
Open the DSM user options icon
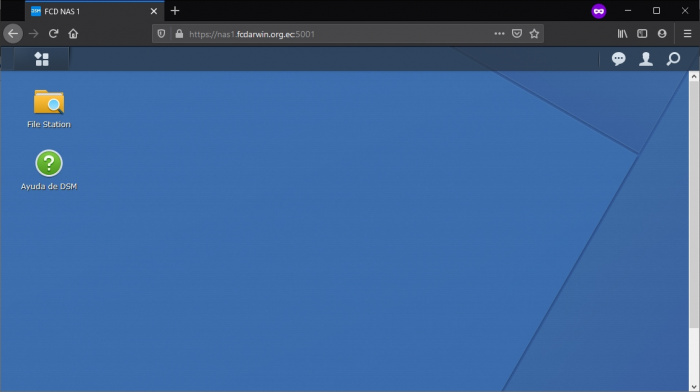pos(646,59)
